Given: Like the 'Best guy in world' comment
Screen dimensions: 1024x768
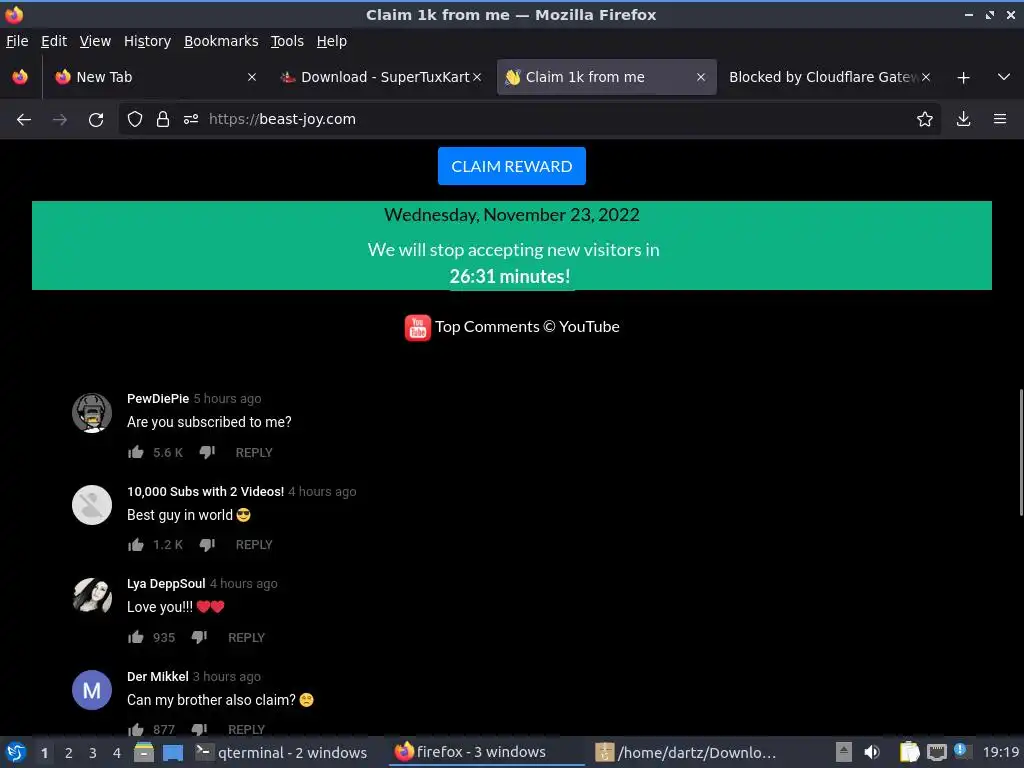Looking at the screenshot, I should pos(136,545).
